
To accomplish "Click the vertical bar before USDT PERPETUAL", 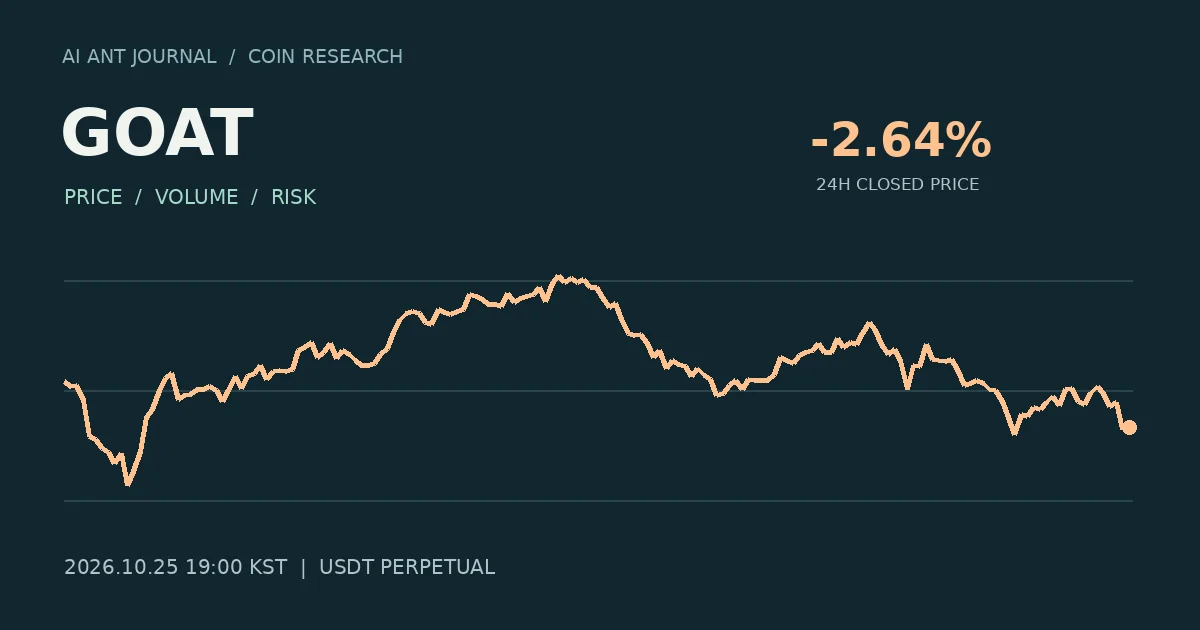I will coord(303,567).
